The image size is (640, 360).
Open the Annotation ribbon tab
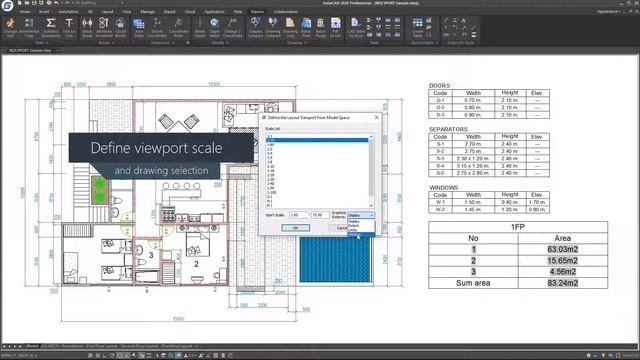[68, 12]
